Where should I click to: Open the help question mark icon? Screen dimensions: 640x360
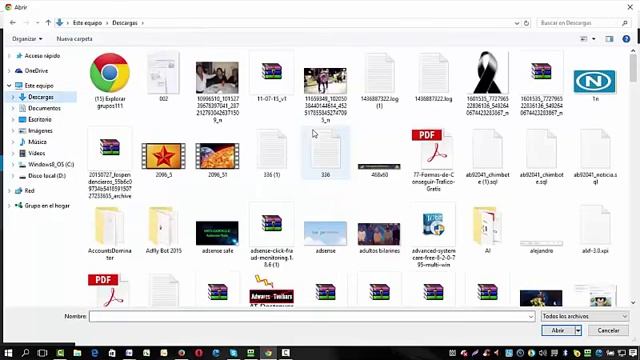tap(626, 39)
